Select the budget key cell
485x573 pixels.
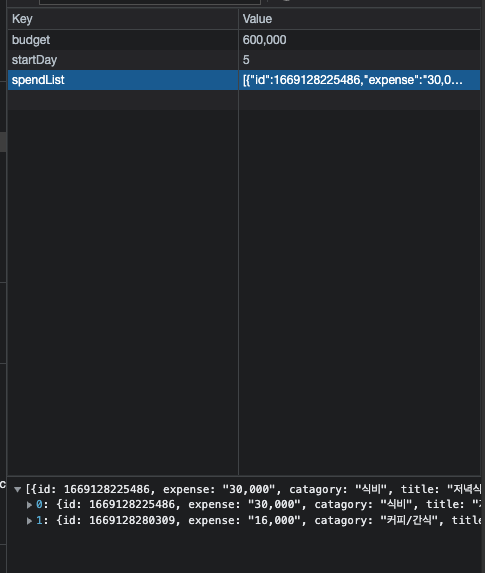[x=123, y=40]
